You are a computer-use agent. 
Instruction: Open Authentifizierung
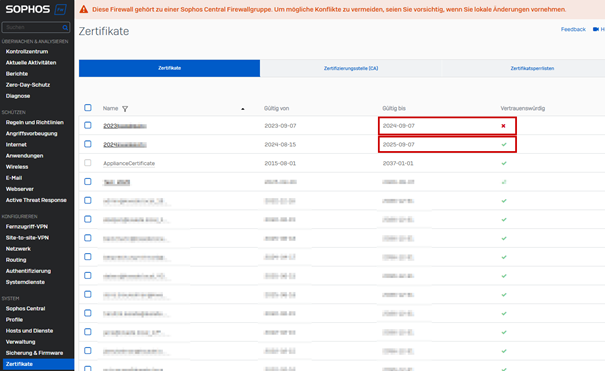28,271
